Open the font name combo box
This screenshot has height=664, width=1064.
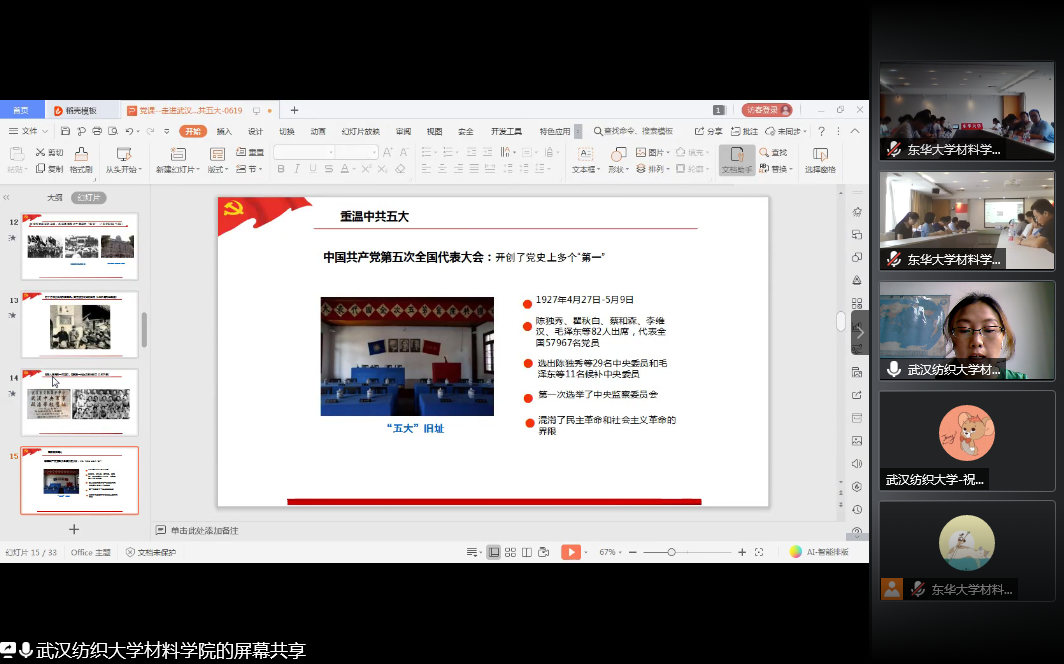(x=304, y=152)
